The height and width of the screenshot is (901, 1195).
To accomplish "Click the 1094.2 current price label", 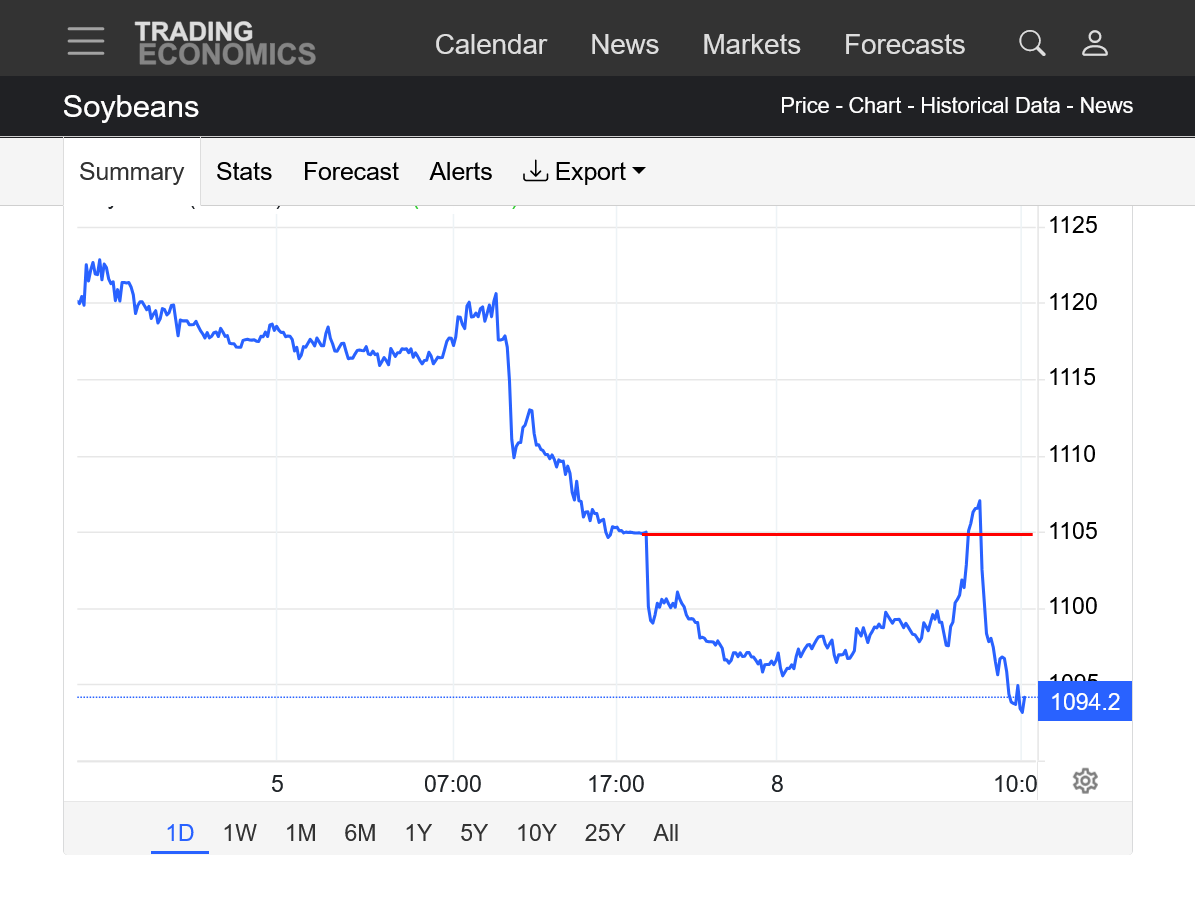I will 1085,702.
